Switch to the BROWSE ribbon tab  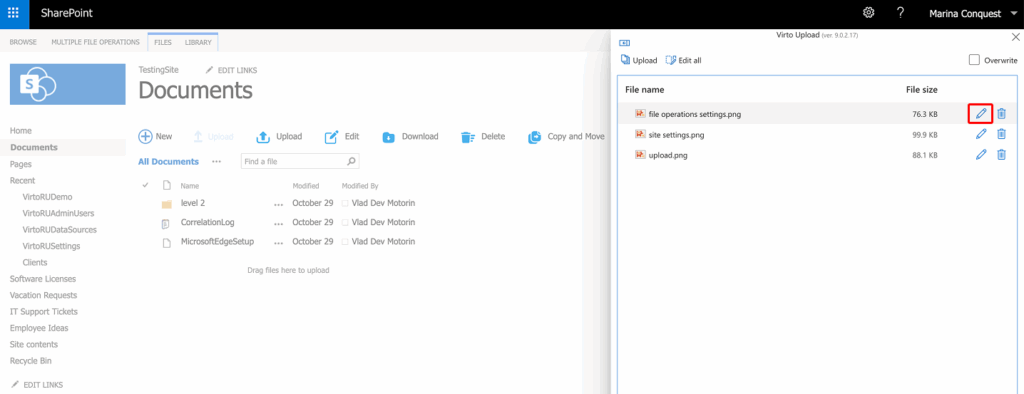pos(23,42)
